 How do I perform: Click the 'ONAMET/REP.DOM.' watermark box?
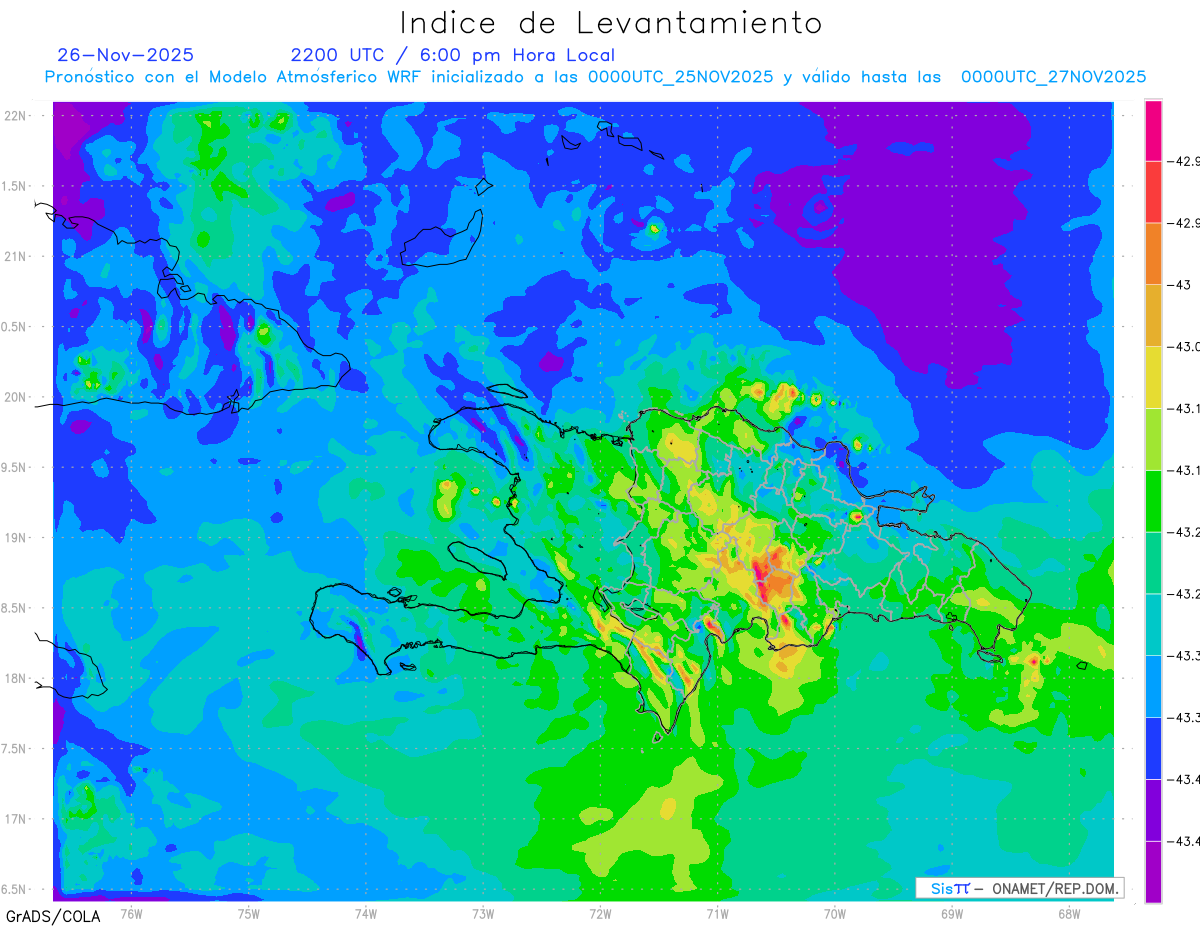[x=1018, y=888]
